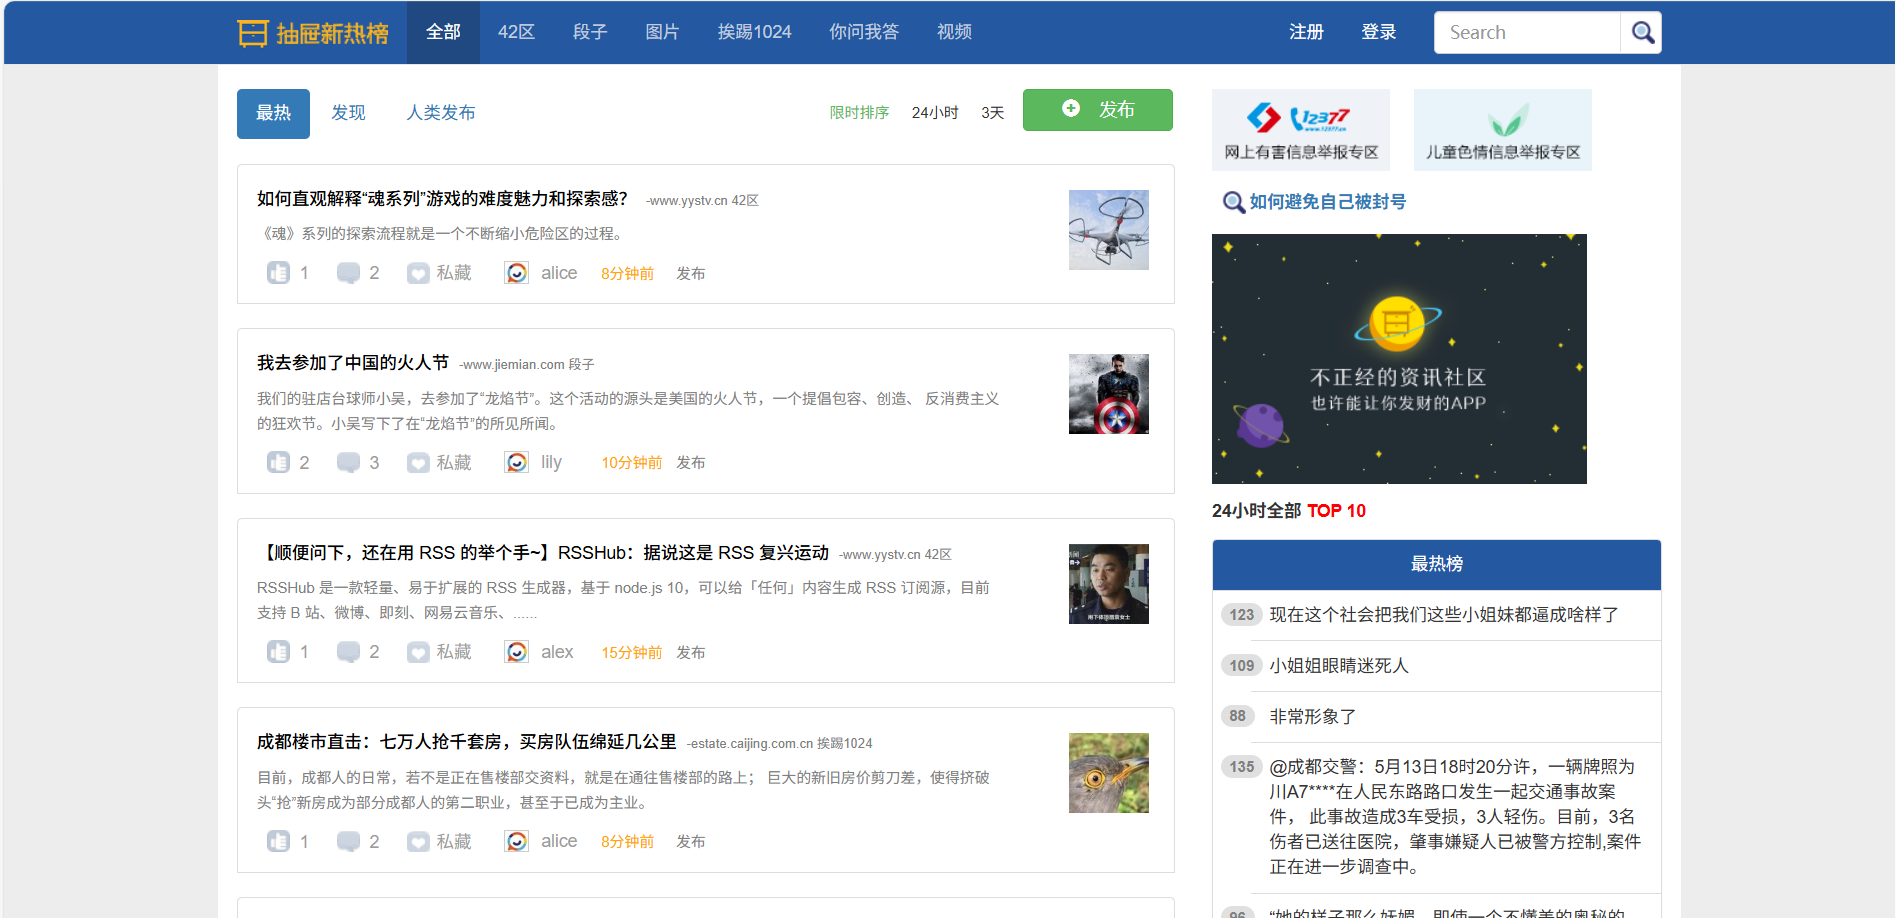Click alice's avatar icon on the first post
Viewport: 1896px width, 918px height.
point(516,273)
